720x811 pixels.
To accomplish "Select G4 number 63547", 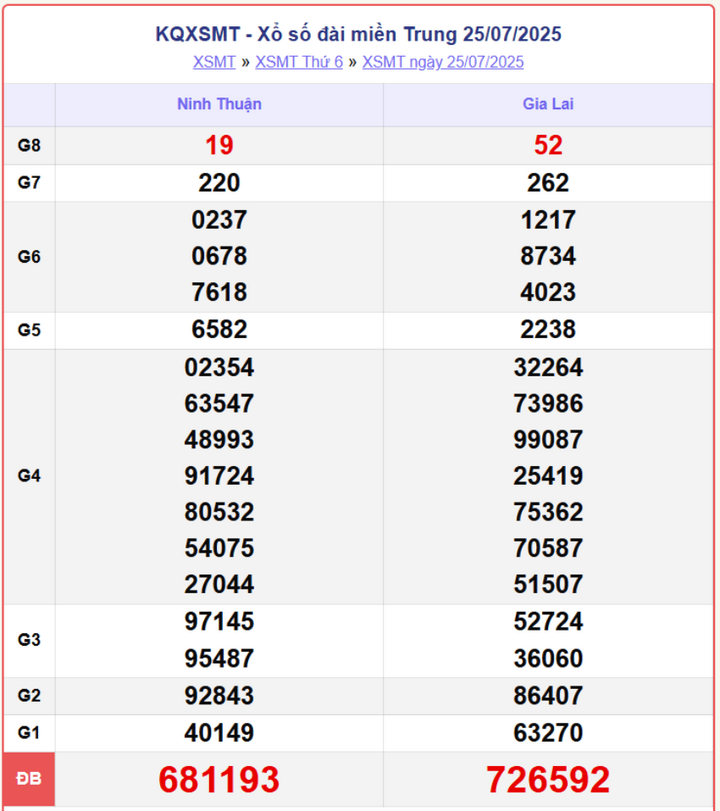I will pos(219,403).
